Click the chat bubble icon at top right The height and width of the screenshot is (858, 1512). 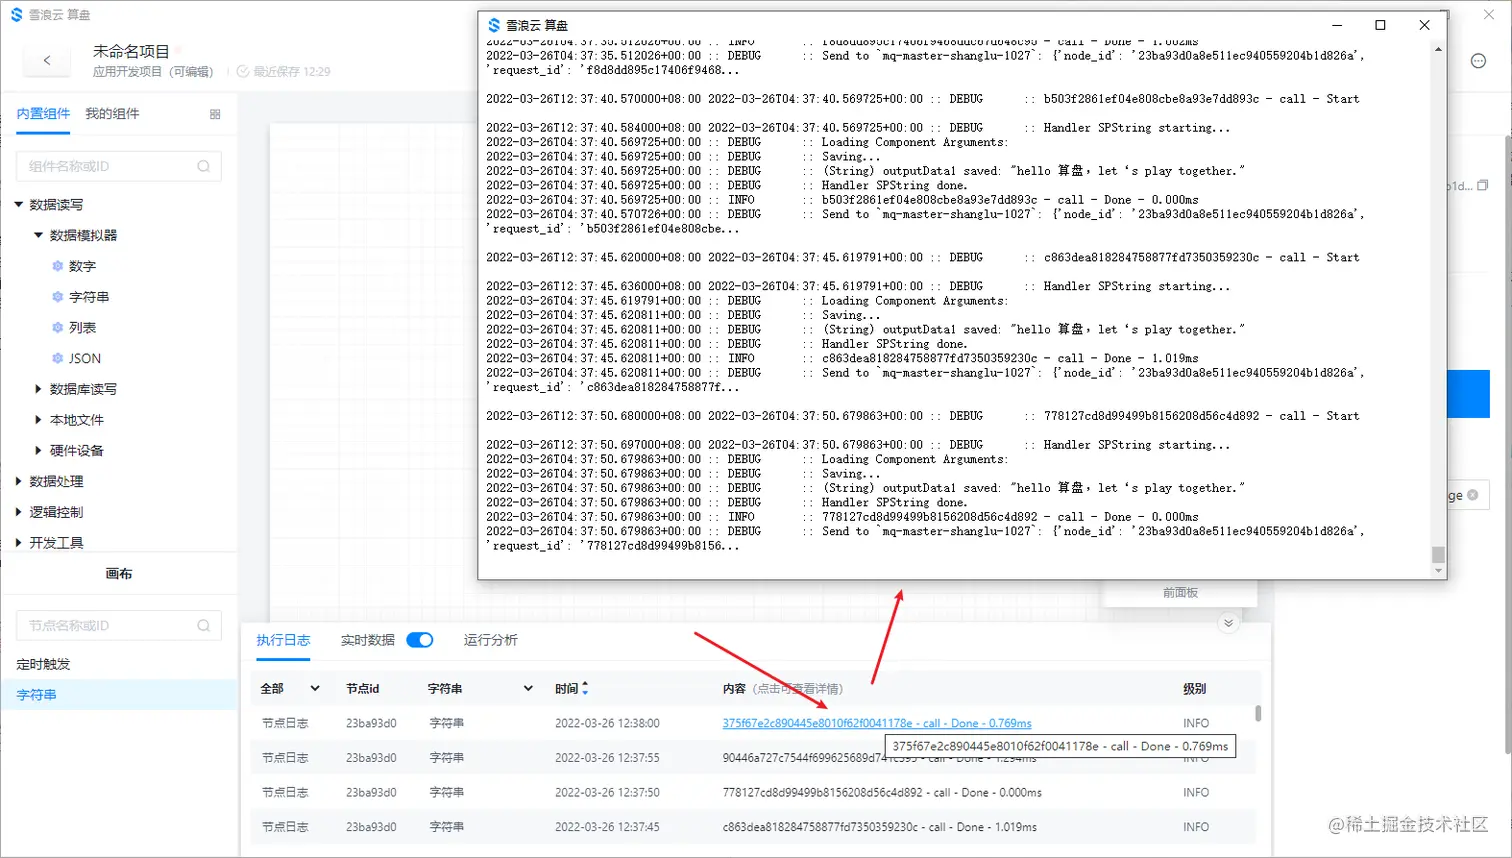1478,61
